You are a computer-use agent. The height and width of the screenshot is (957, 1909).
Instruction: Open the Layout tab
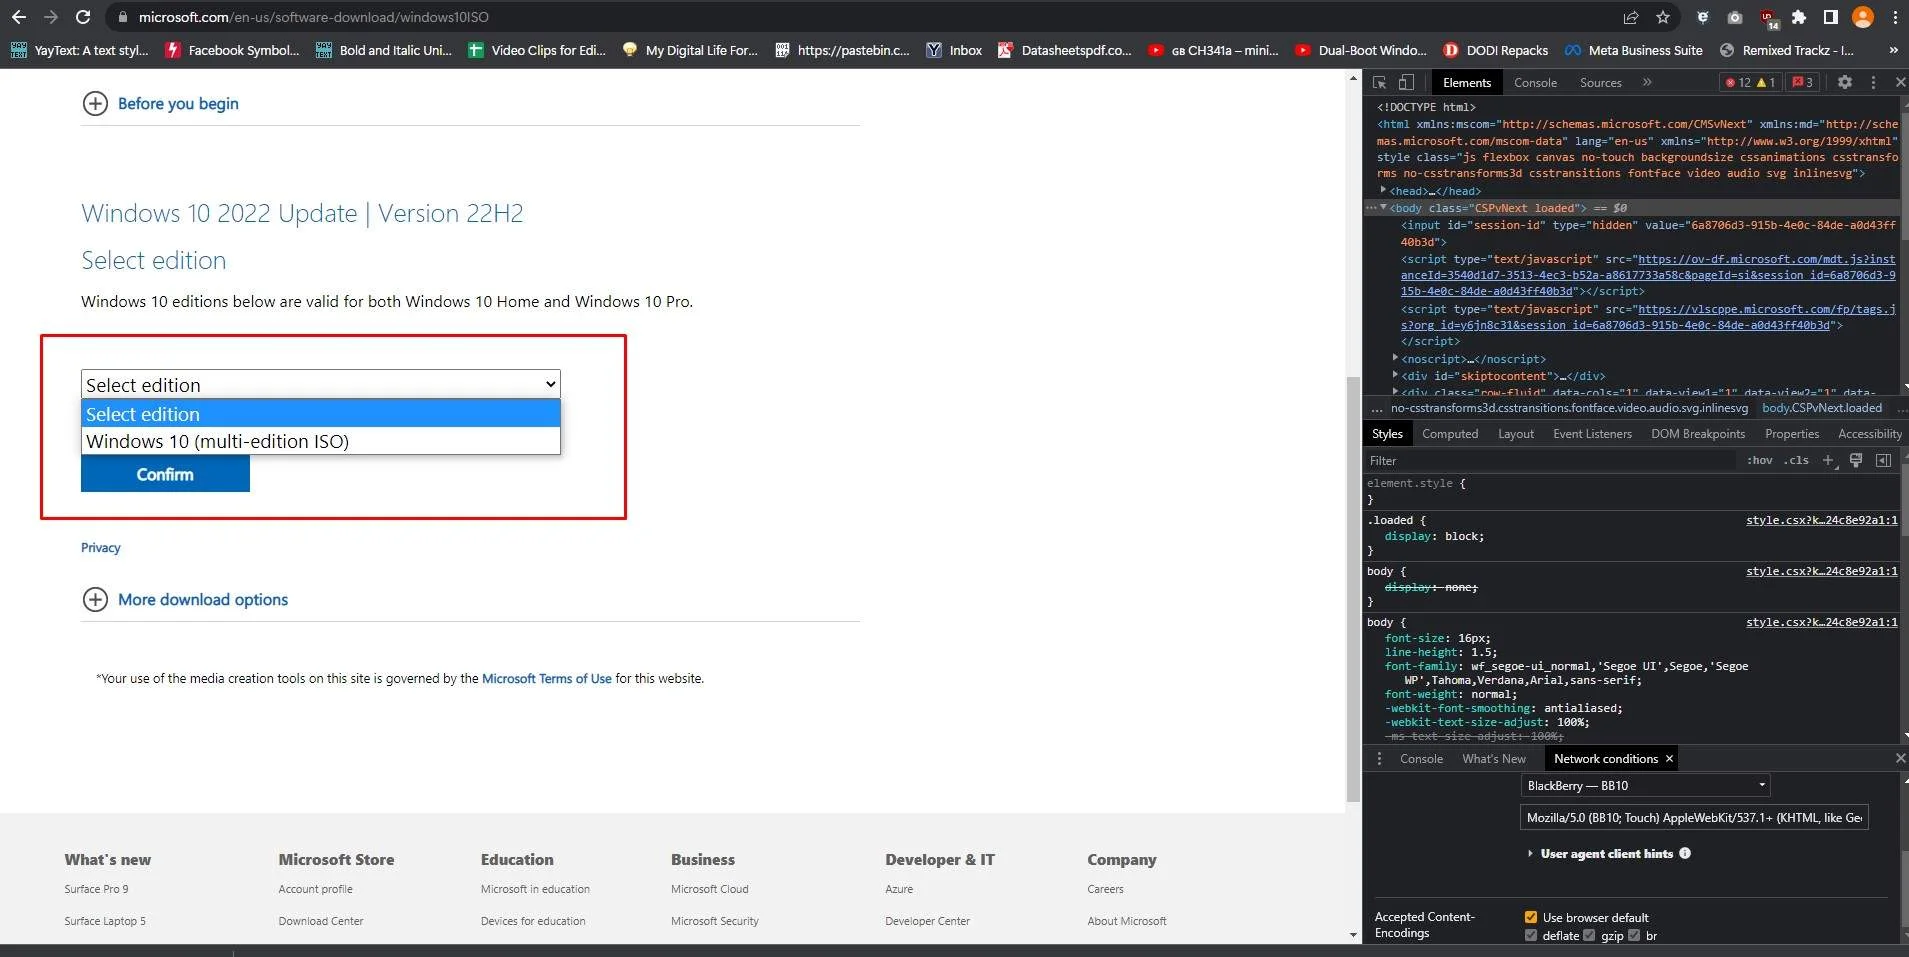(x=1515, y=434)
